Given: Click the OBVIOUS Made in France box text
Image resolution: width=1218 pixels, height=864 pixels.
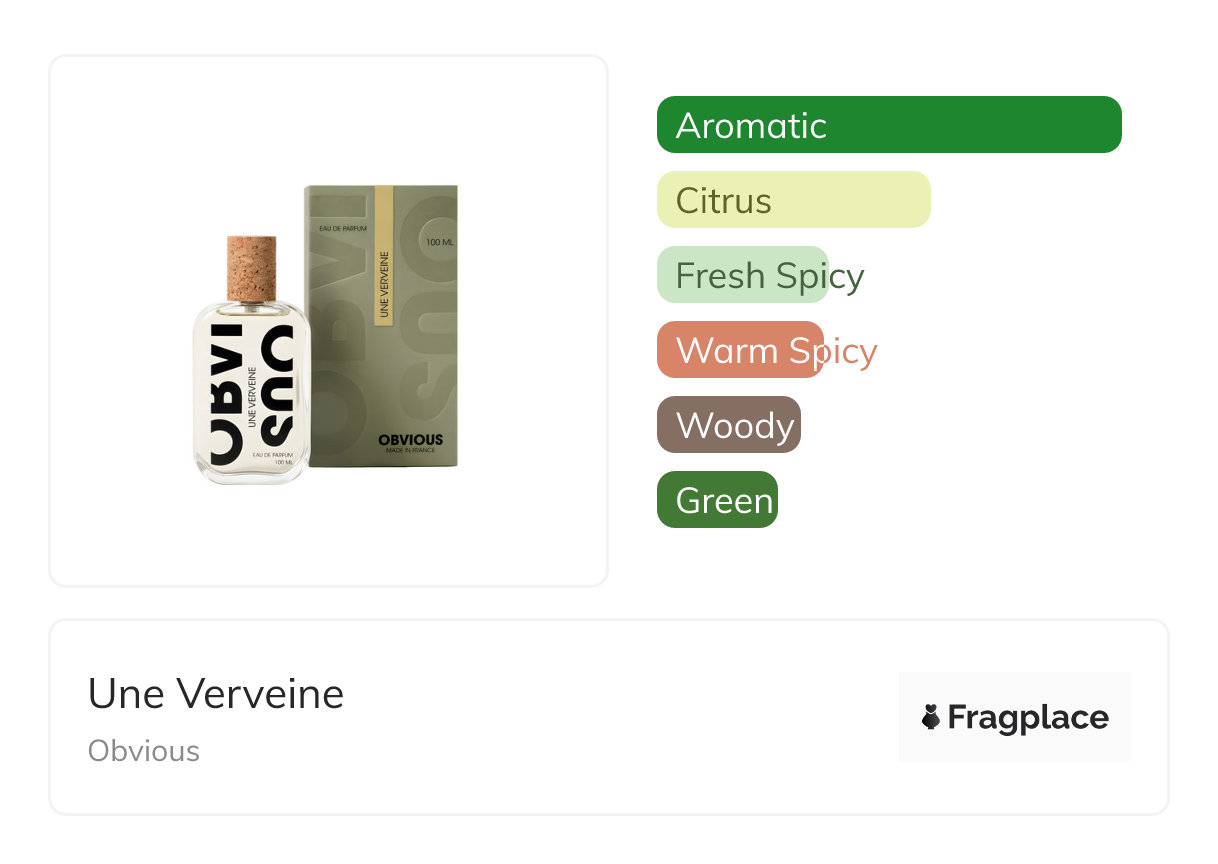Looking at the screenshot, I should (x=410, y=443).
